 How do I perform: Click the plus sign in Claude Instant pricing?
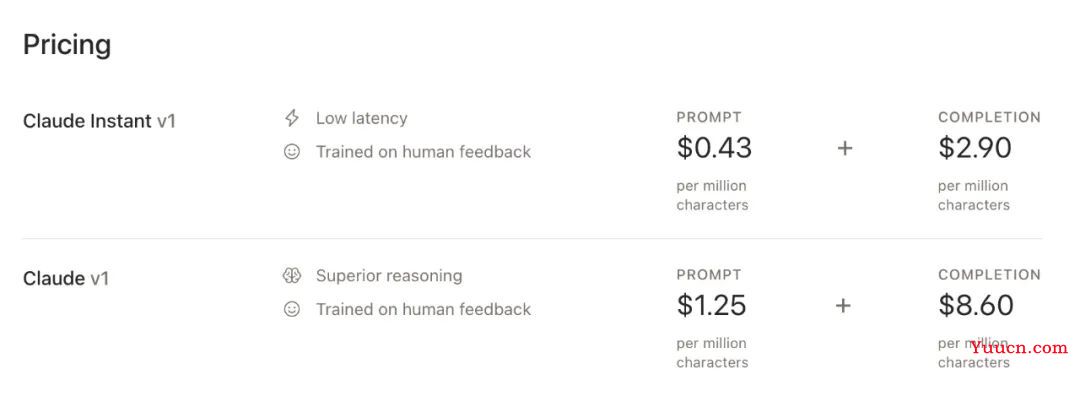[844, 148]
